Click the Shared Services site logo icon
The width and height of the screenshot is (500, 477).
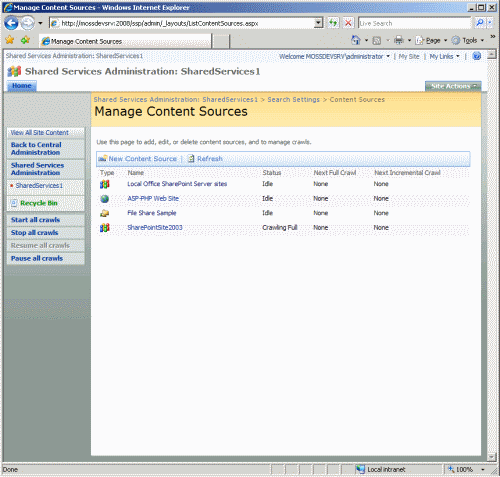click(x=14, y=71)
